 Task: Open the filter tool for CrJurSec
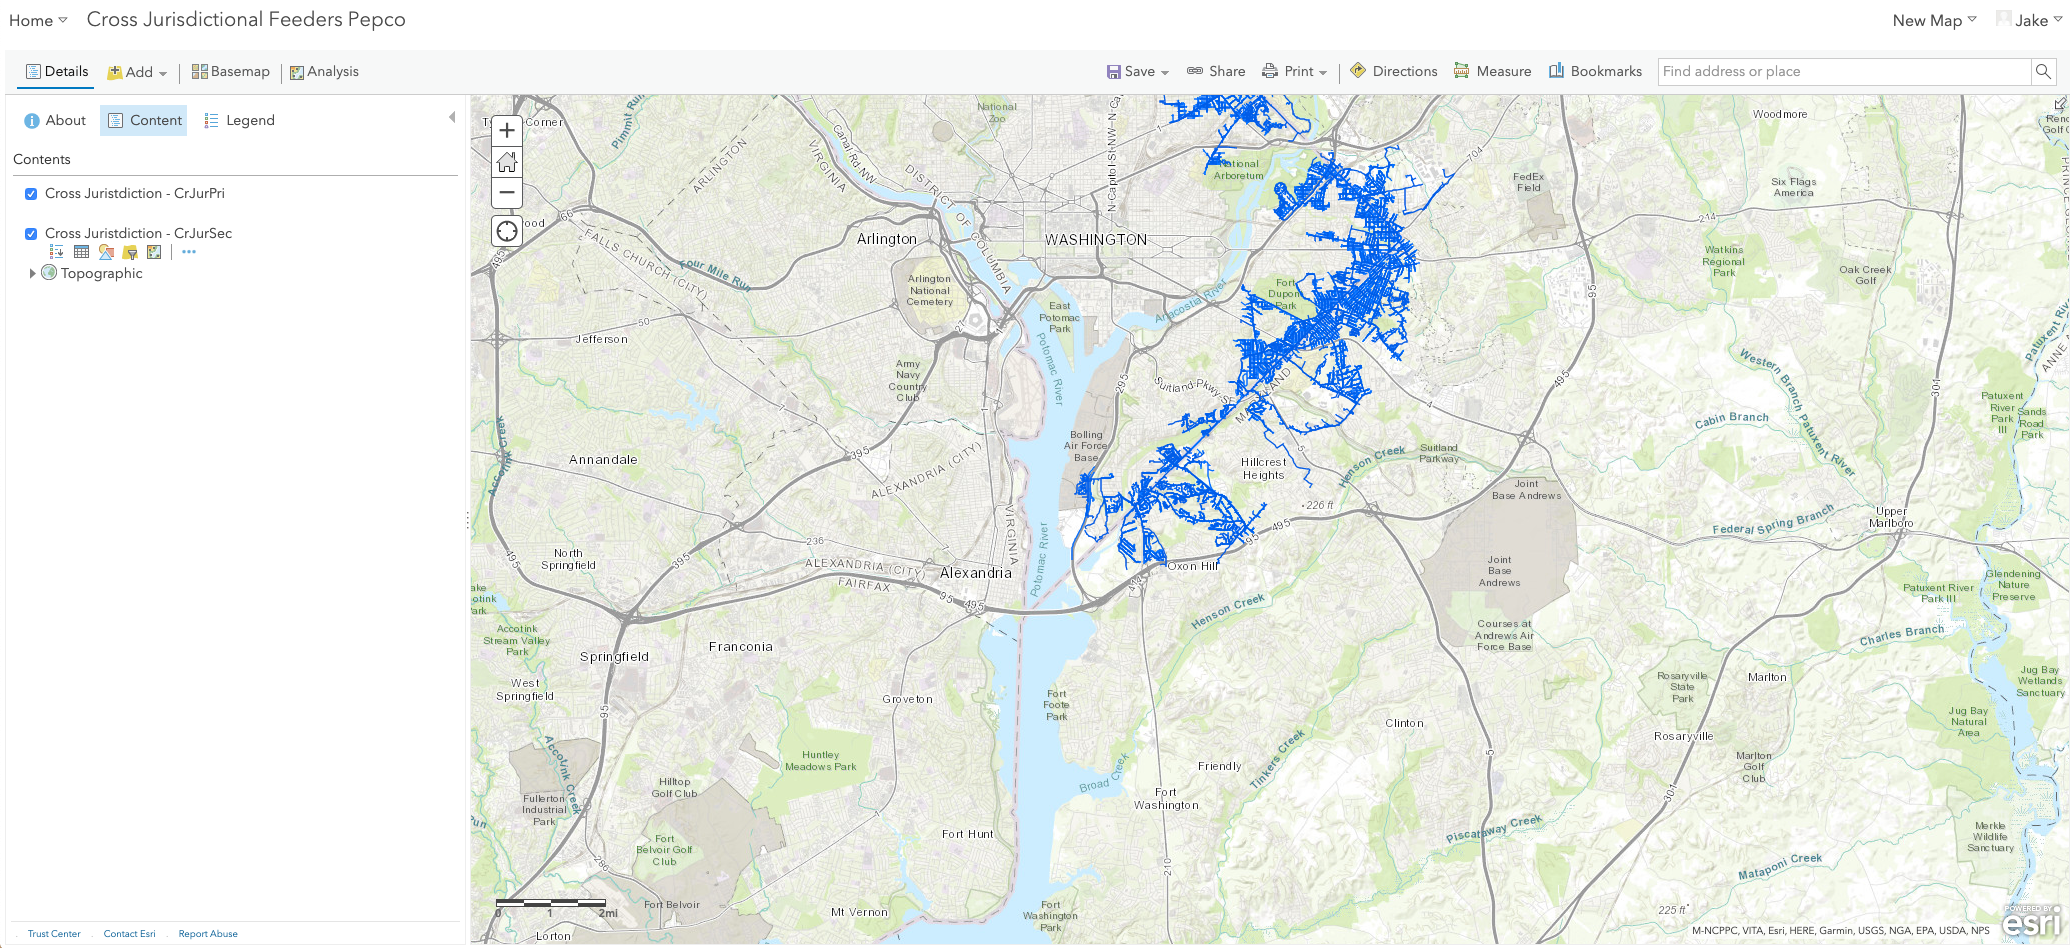[130, 252]
